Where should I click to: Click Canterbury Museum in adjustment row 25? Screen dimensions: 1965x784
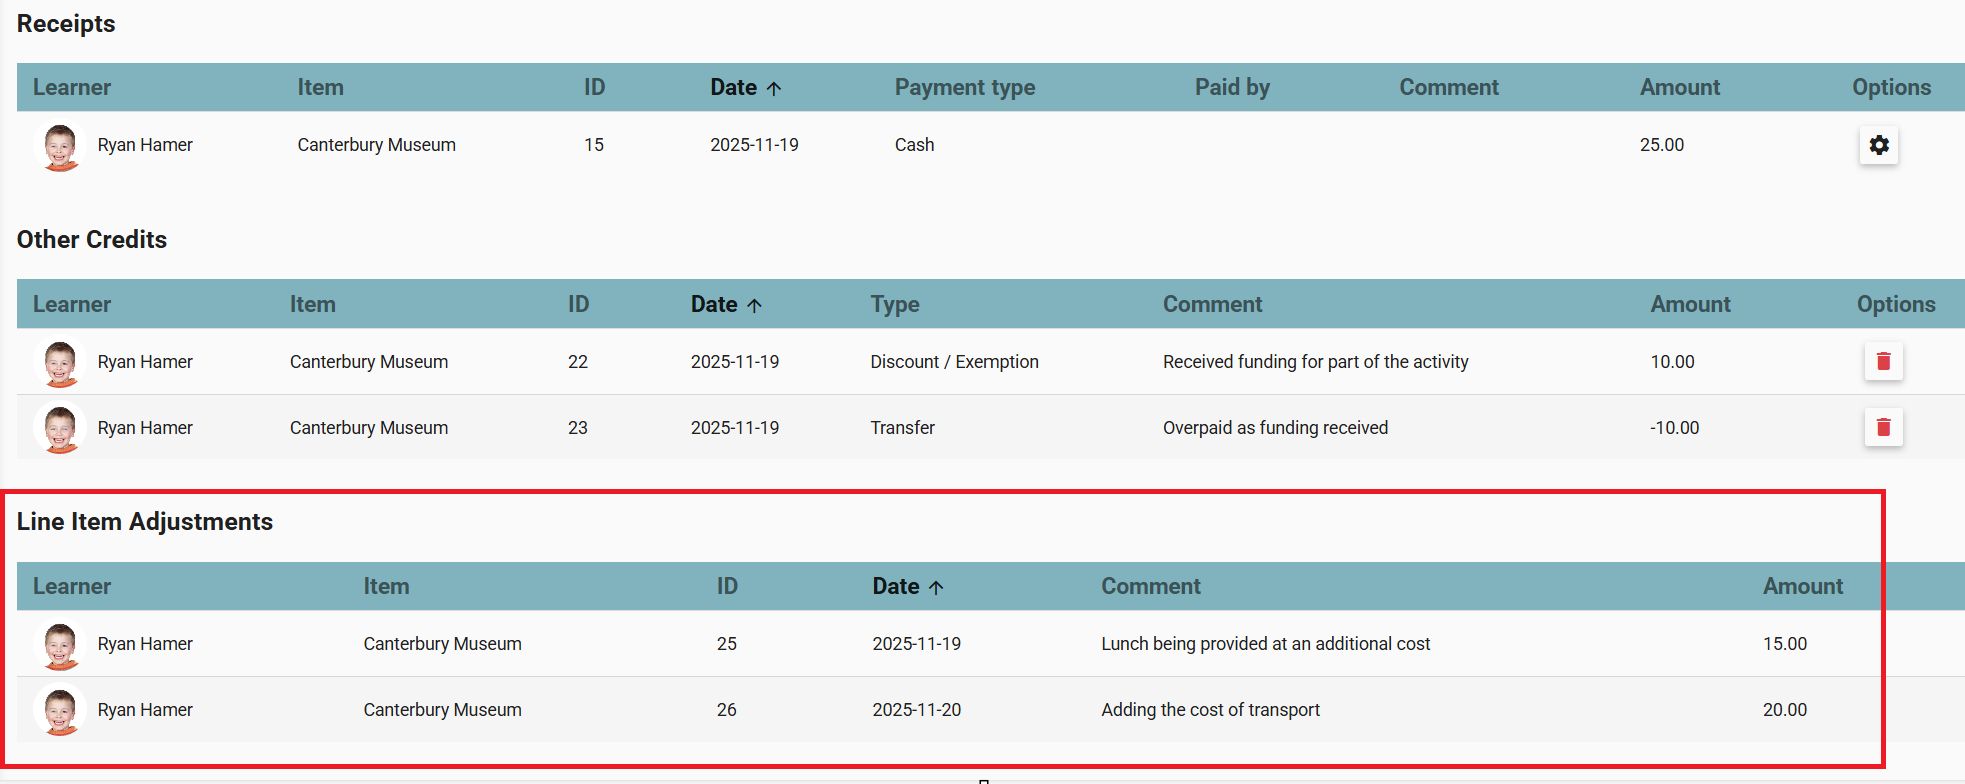click(442, 644)
